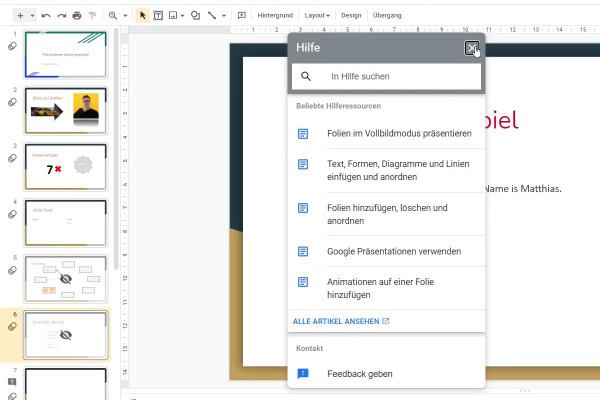Click the article icon beside Folien im Vollbildmodus
Image resolution: width=600 pixels, height=400 pixels.
303,134
